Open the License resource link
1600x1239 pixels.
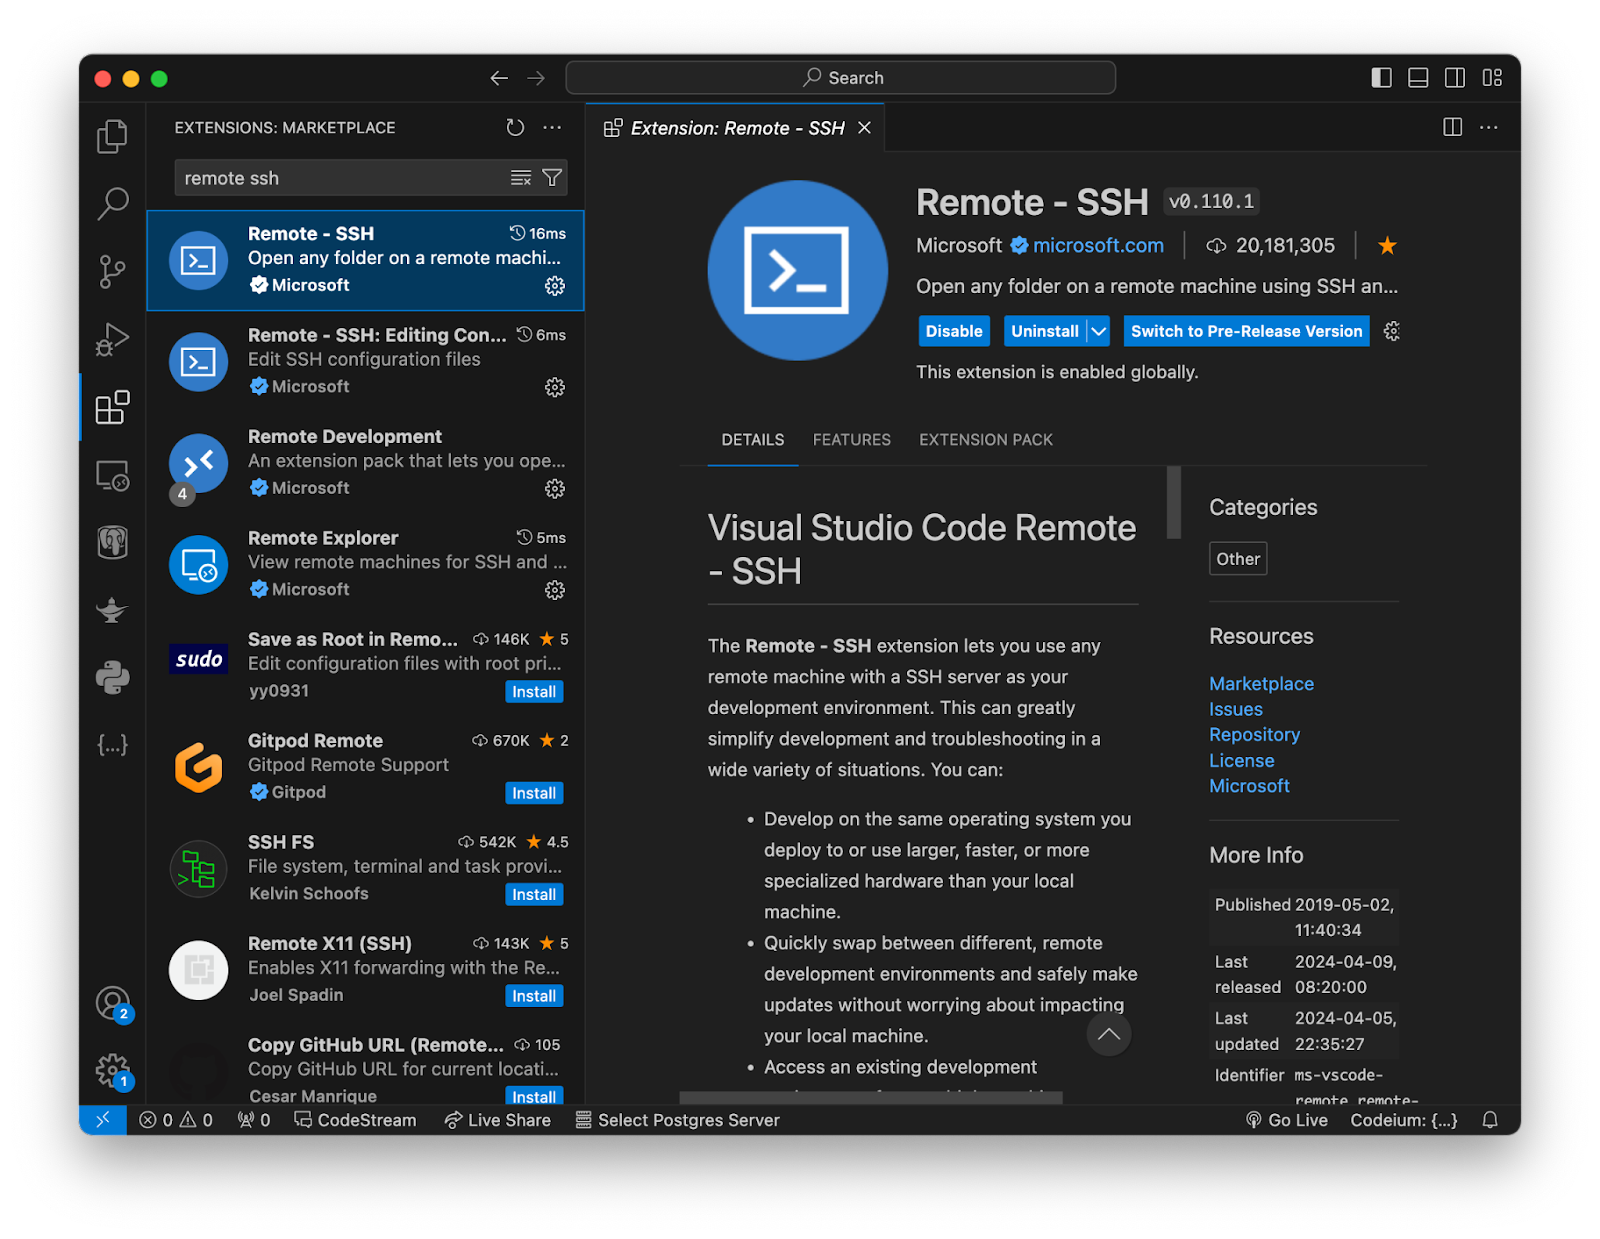coord(1241,761)
